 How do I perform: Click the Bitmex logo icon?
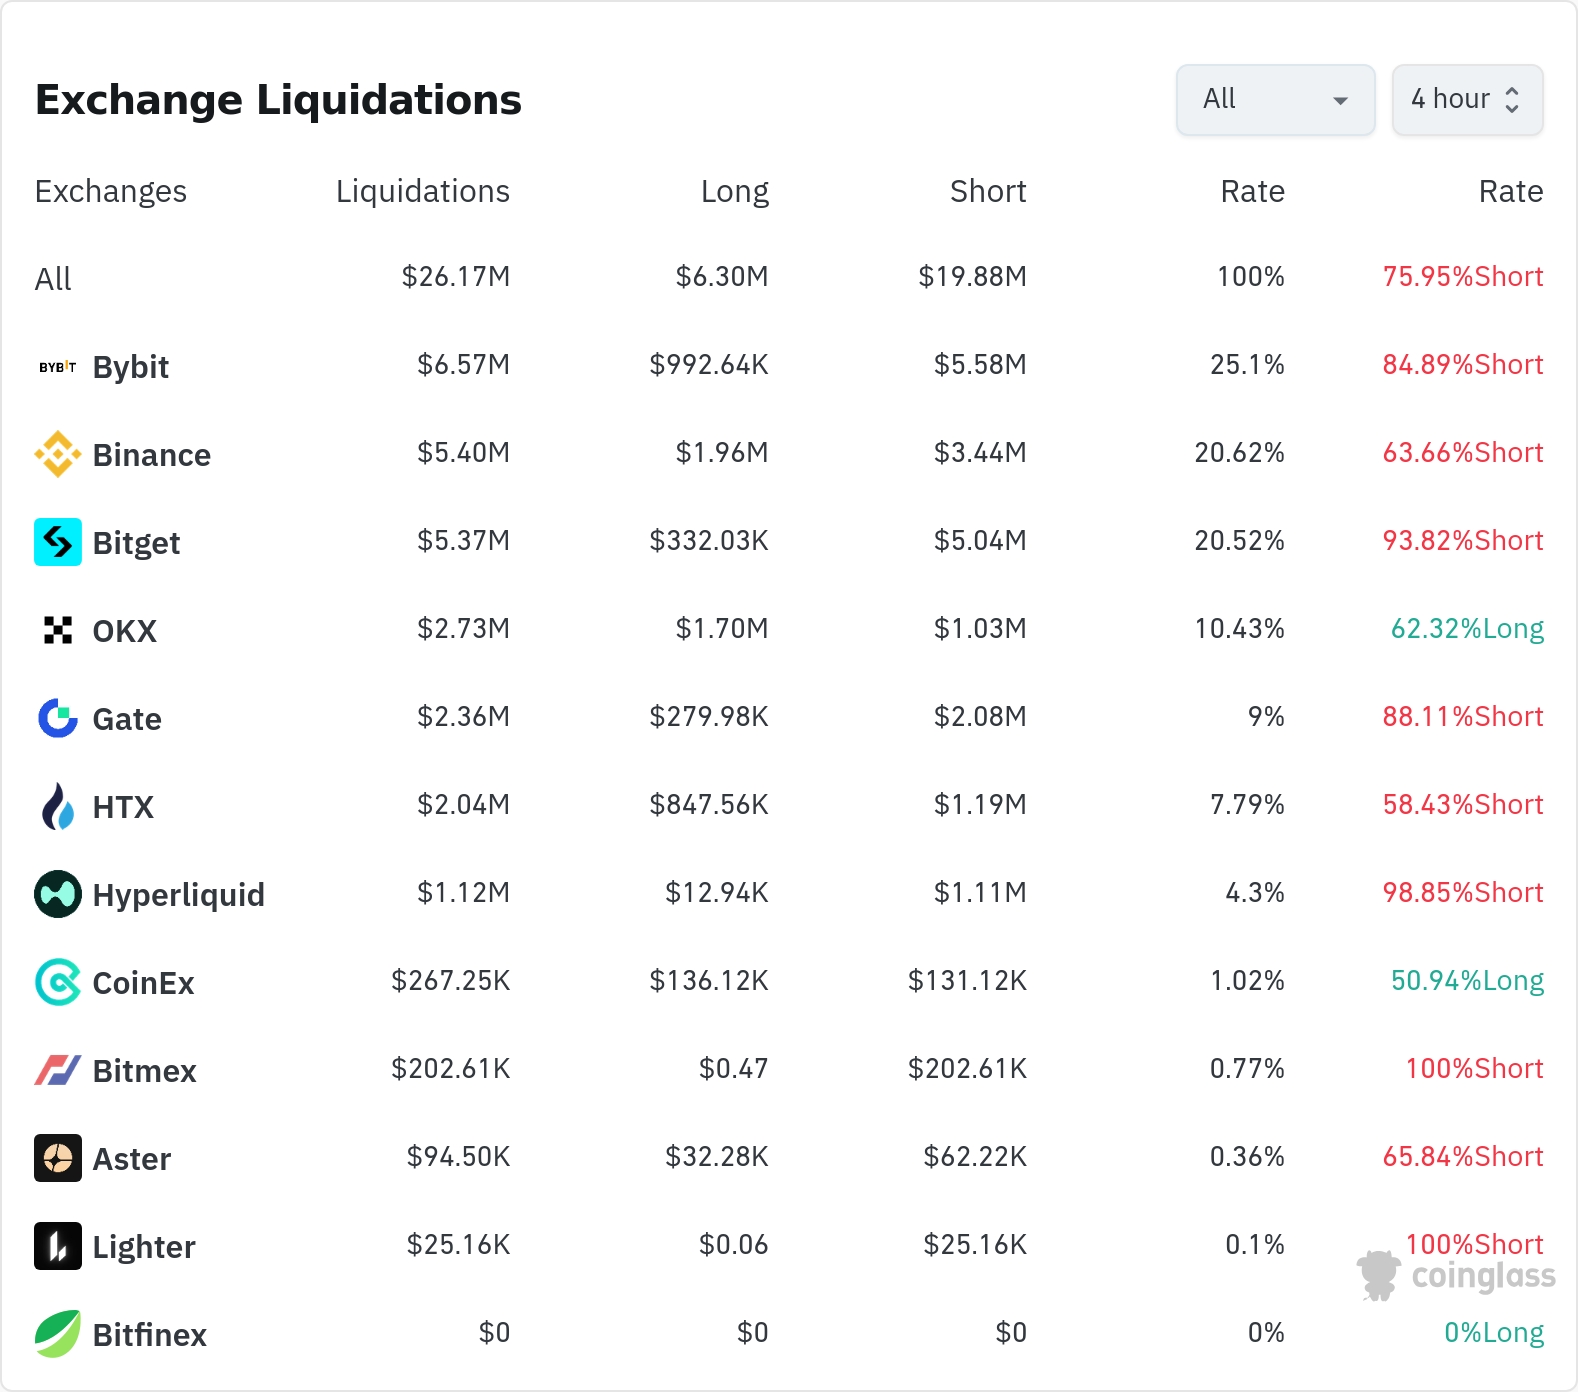(x=58, y=1070)
